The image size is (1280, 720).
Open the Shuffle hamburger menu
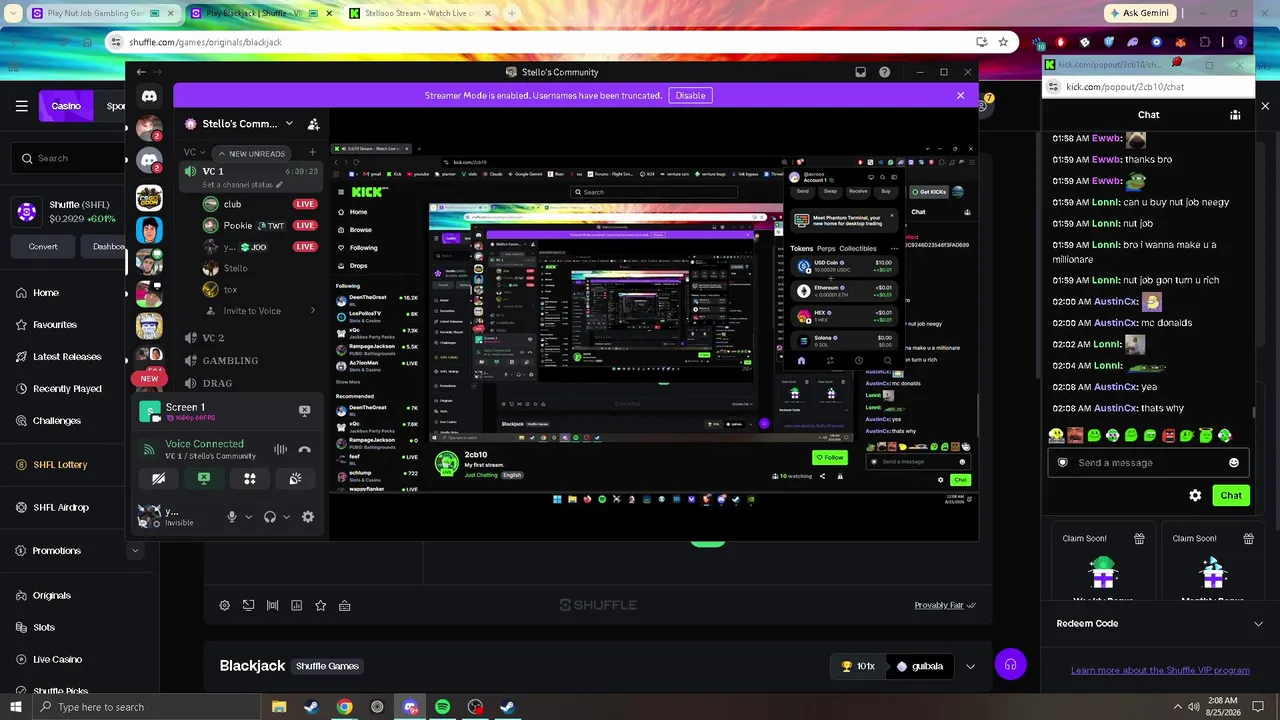click(22, 106)
